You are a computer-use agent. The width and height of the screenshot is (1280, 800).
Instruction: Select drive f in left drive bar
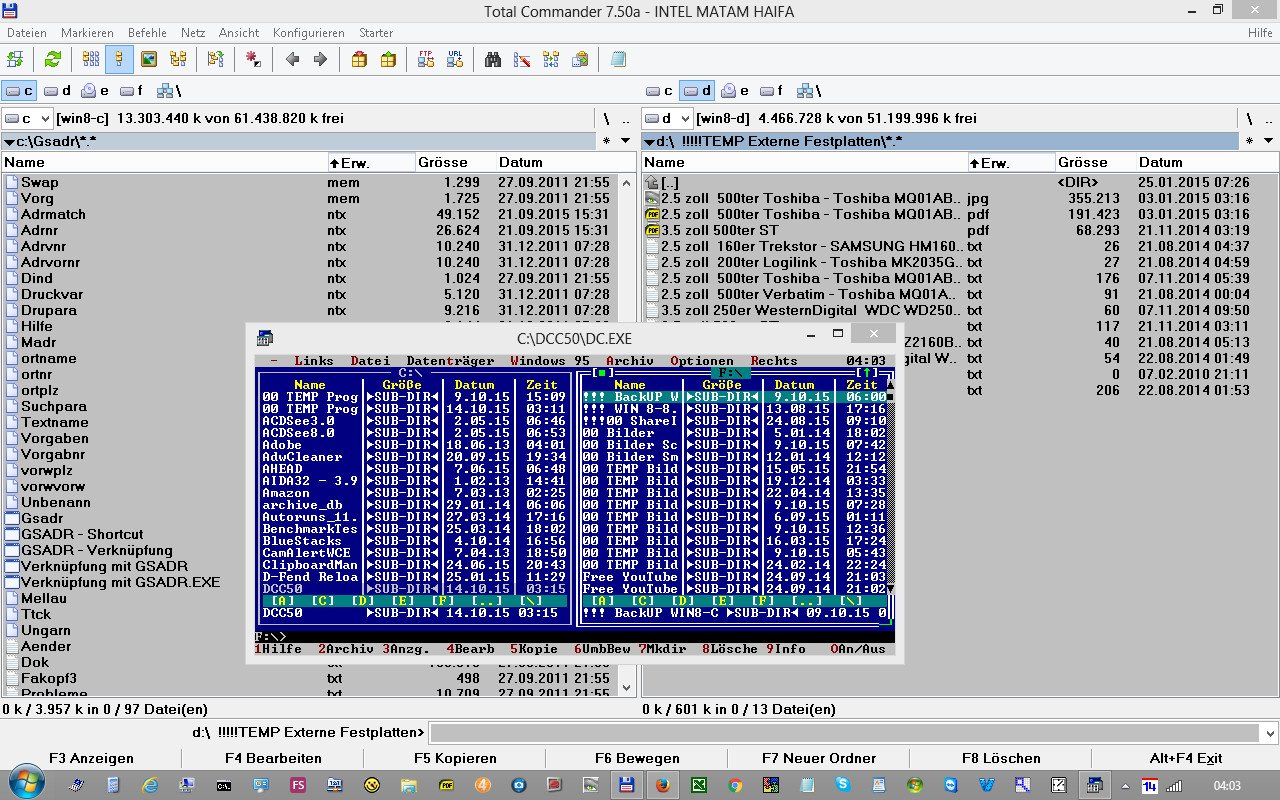tap(133, 91)
